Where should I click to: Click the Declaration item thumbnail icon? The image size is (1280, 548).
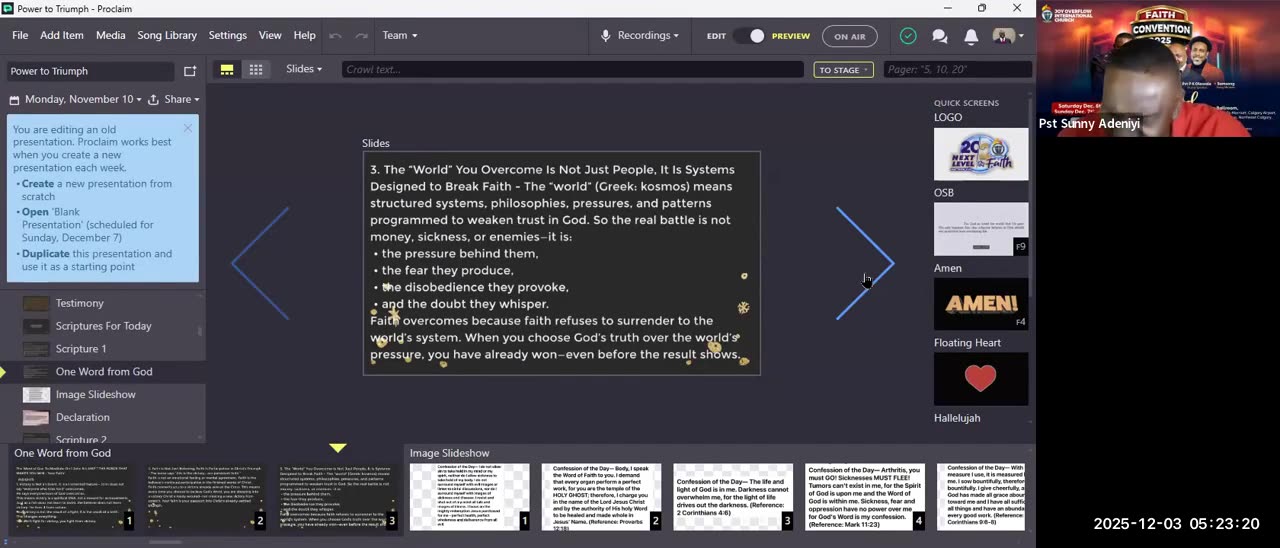(36, 417)
